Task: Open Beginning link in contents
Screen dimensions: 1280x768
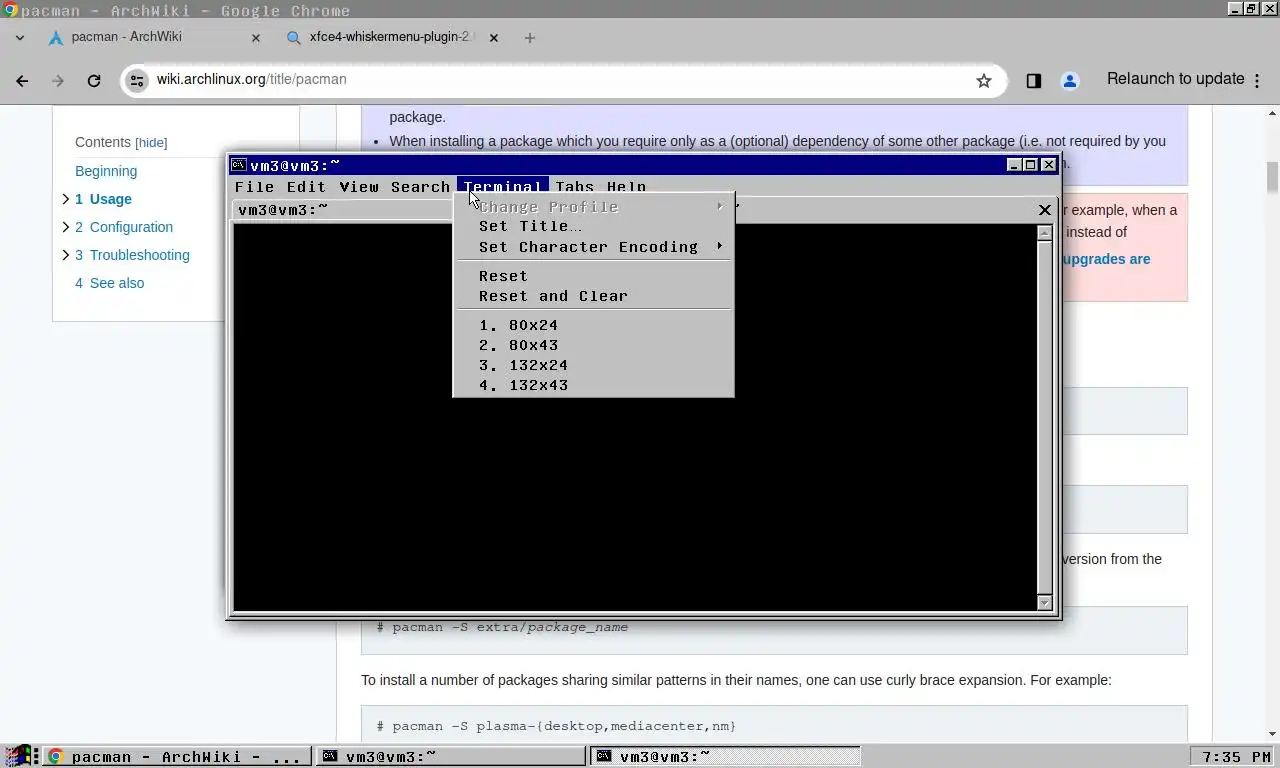Action: pyautogui.click(x=106, y=171)
